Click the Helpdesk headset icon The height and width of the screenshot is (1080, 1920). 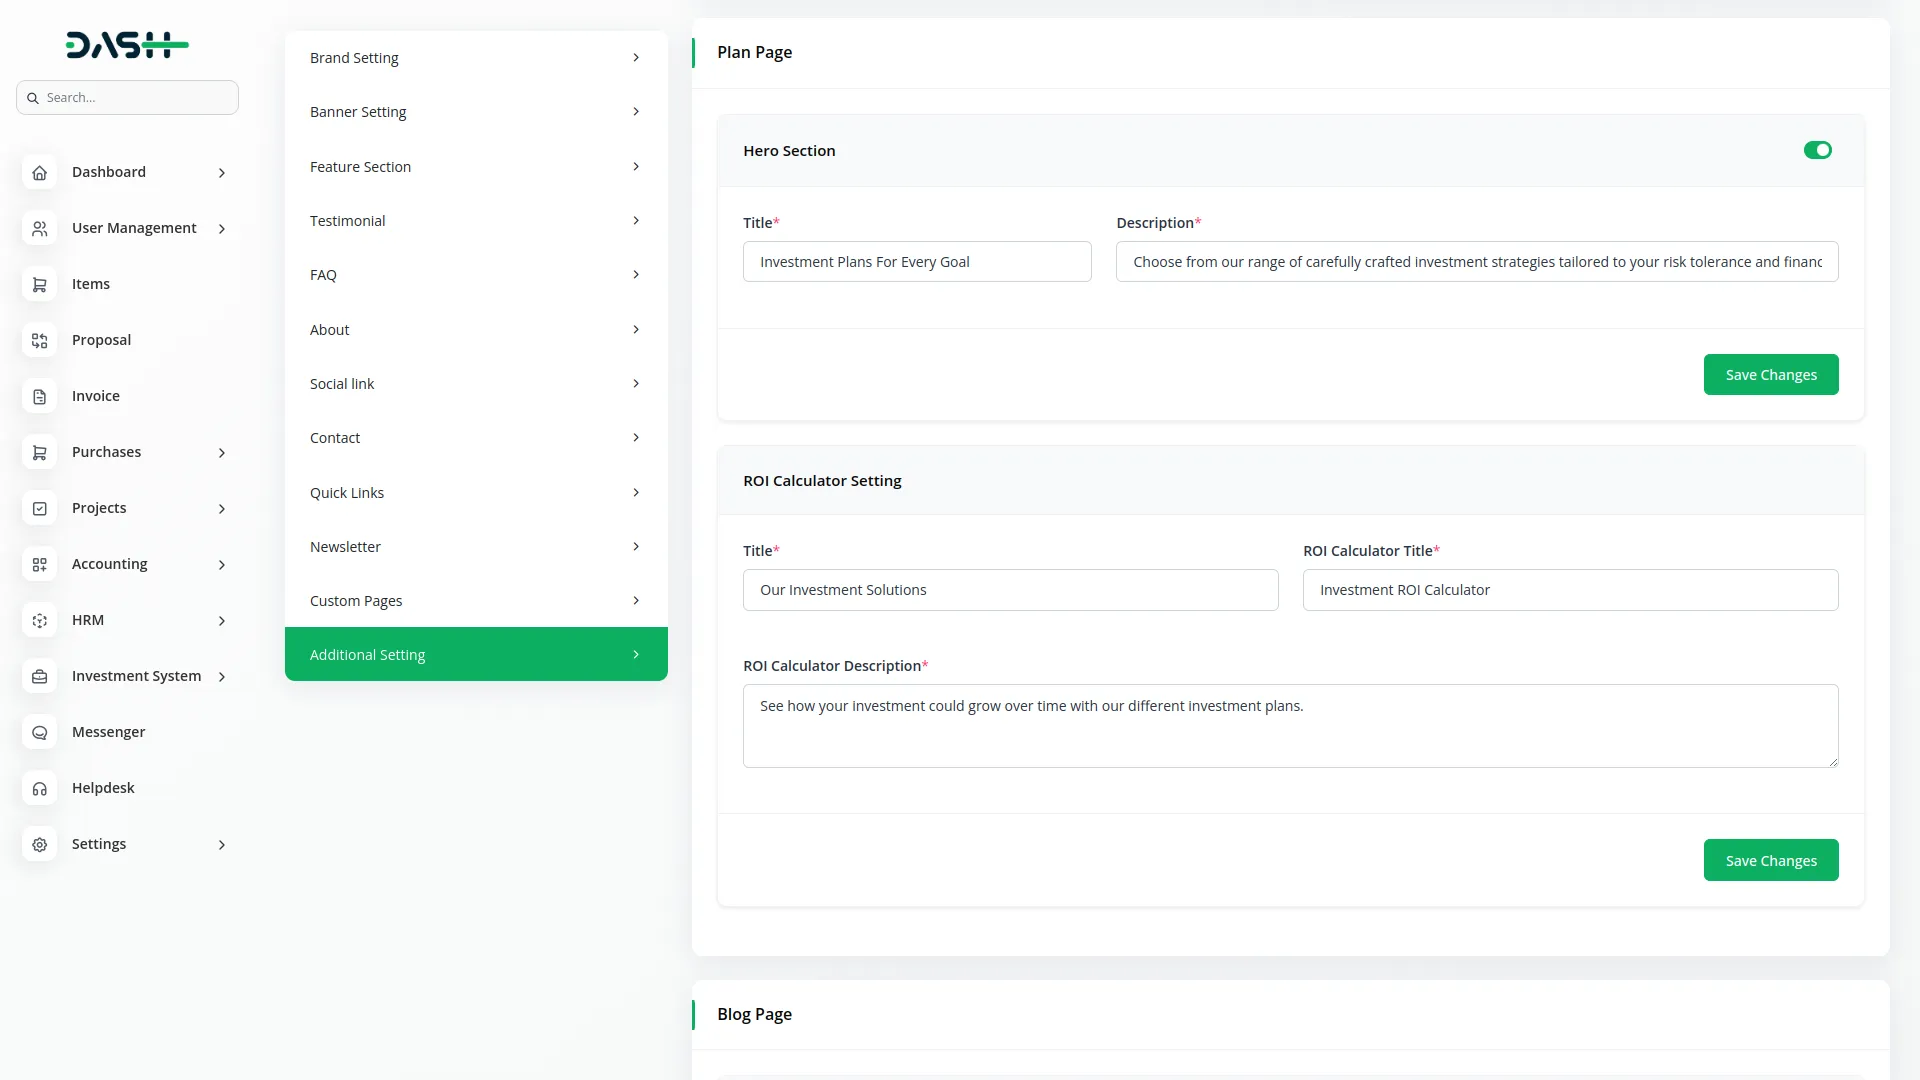[39, 789]
